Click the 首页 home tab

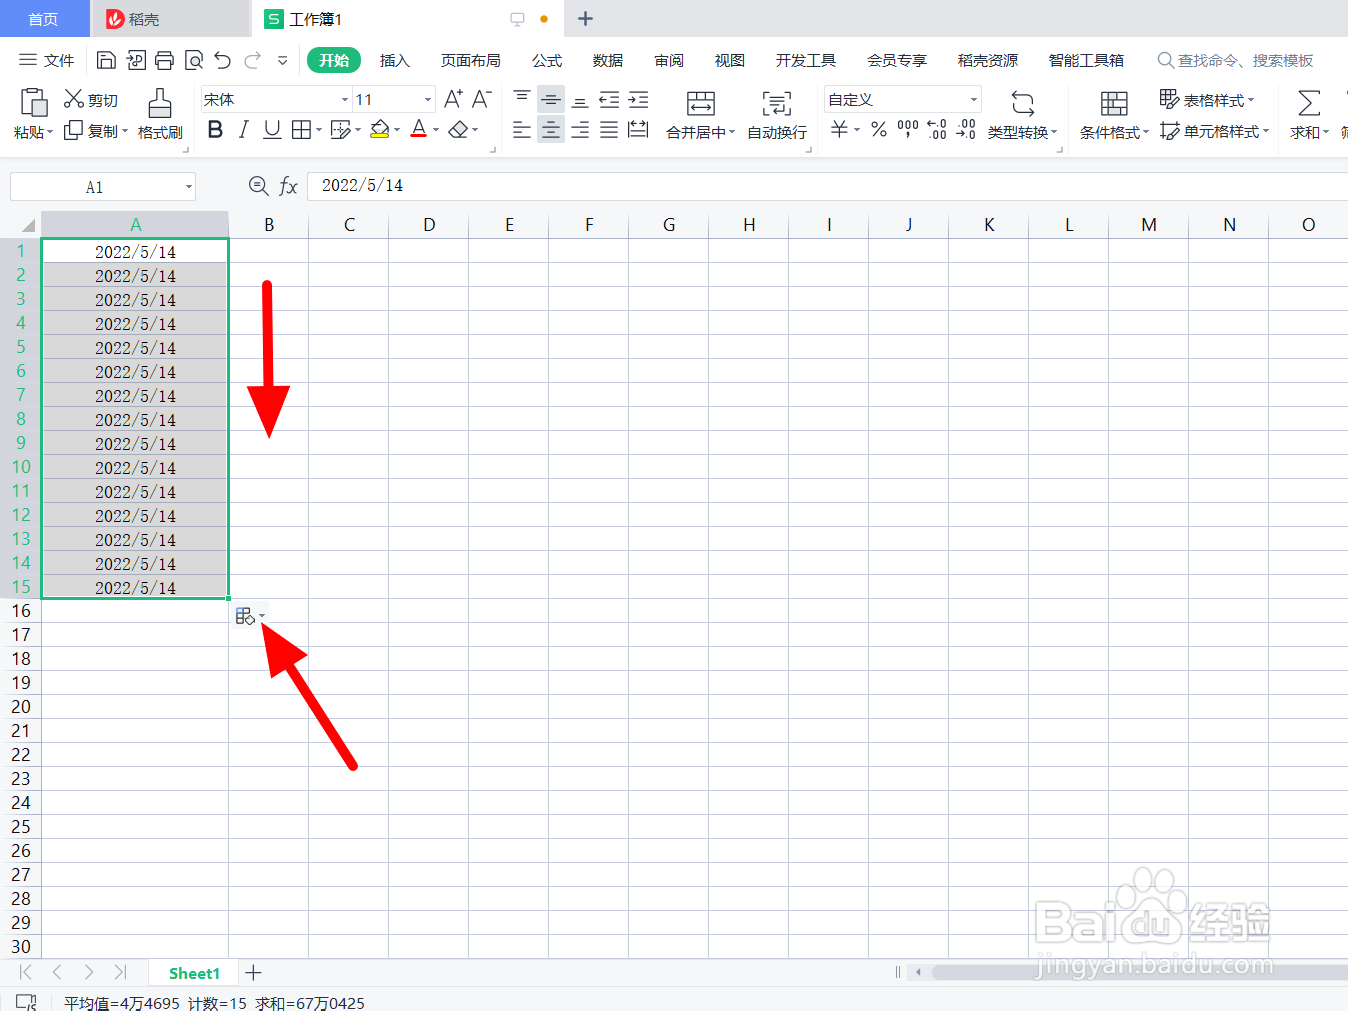coord(44,19)
